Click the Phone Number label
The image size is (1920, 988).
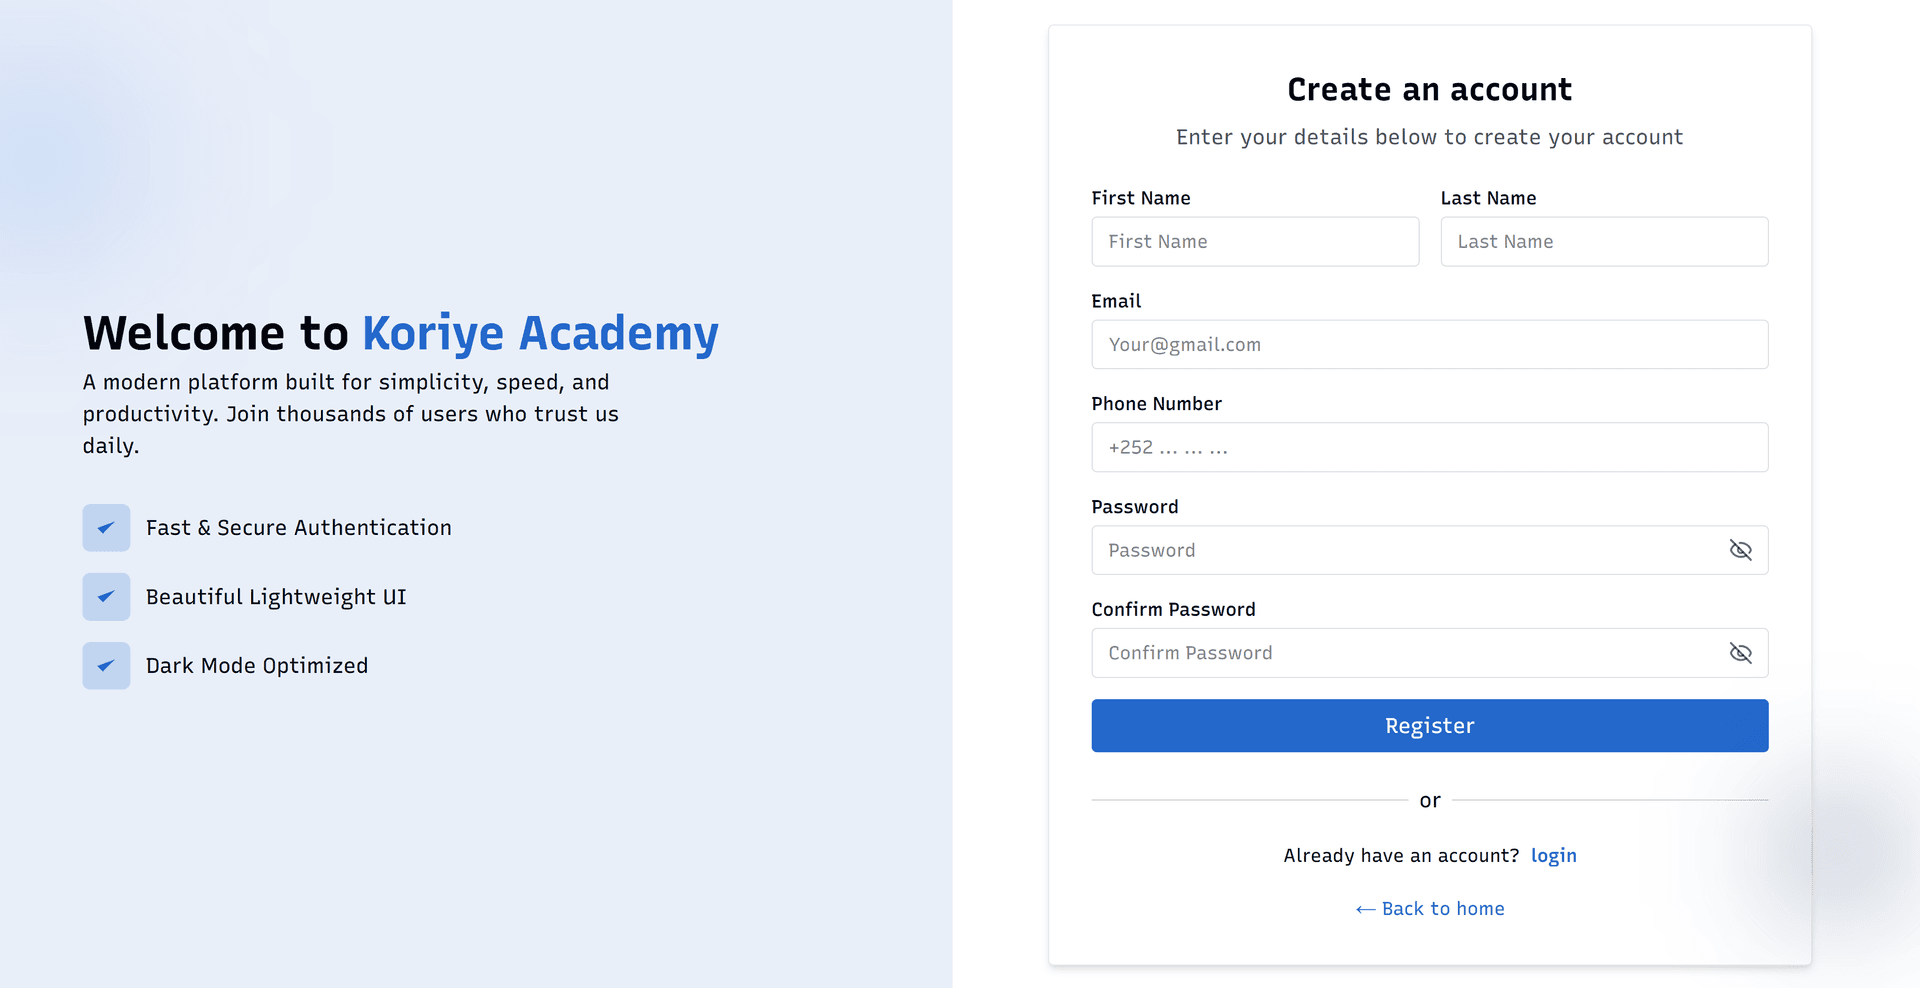(x=1156, y=404)
